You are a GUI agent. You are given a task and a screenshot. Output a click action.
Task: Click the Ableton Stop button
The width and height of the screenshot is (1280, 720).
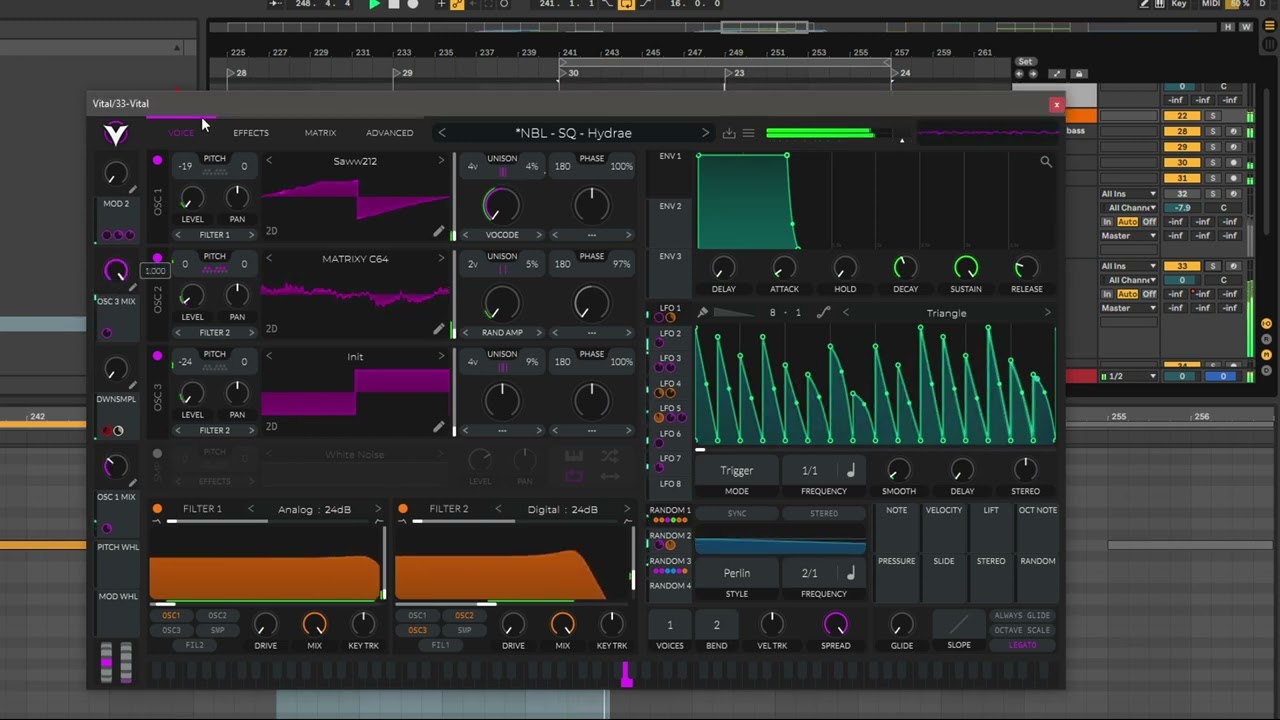coord(393,4)
